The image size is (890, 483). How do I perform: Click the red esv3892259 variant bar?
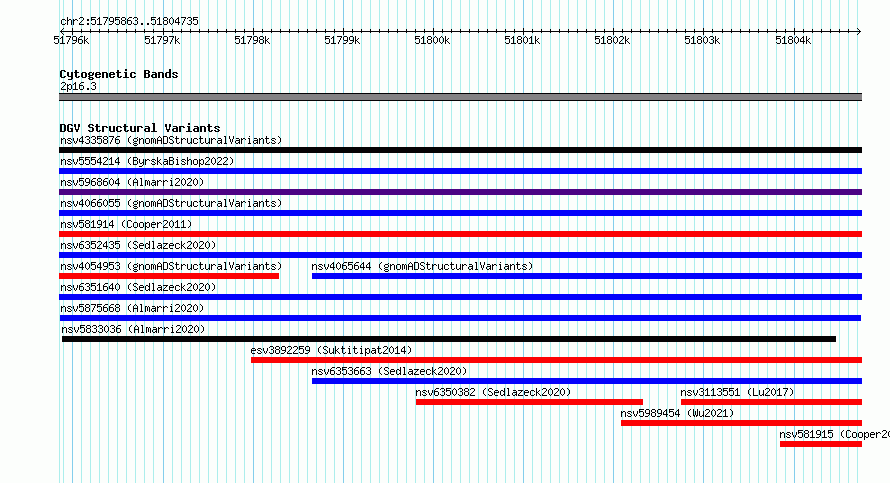tap(556, 360)
